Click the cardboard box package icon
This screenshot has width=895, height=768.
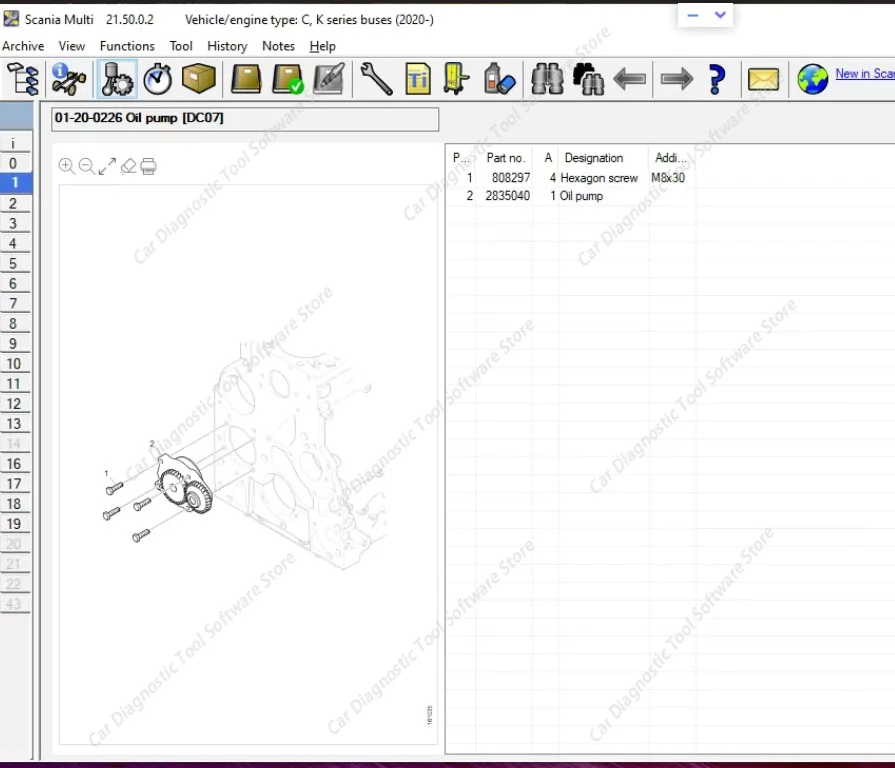(x=199, y=78)
